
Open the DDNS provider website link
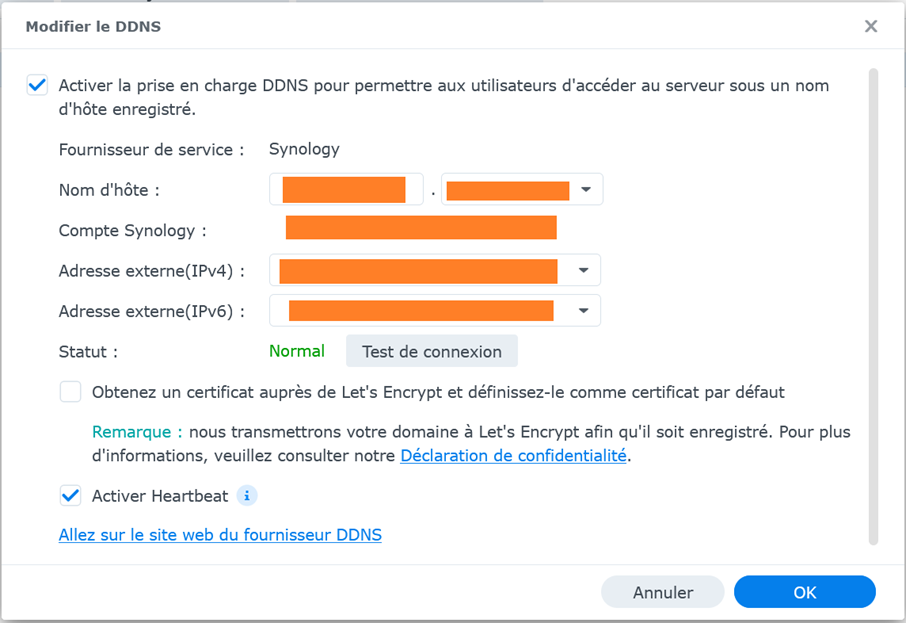click(220, 535)
